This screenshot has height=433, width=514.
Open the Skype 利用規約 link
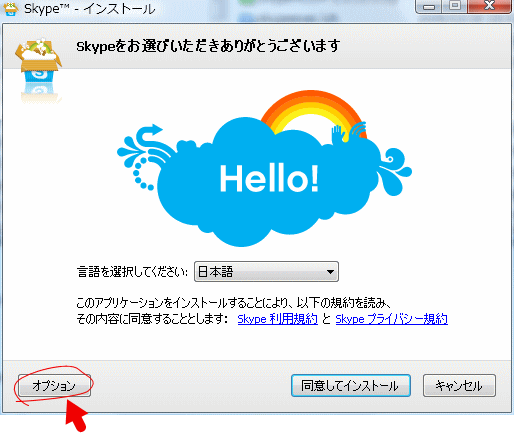[x=277, y=319]
